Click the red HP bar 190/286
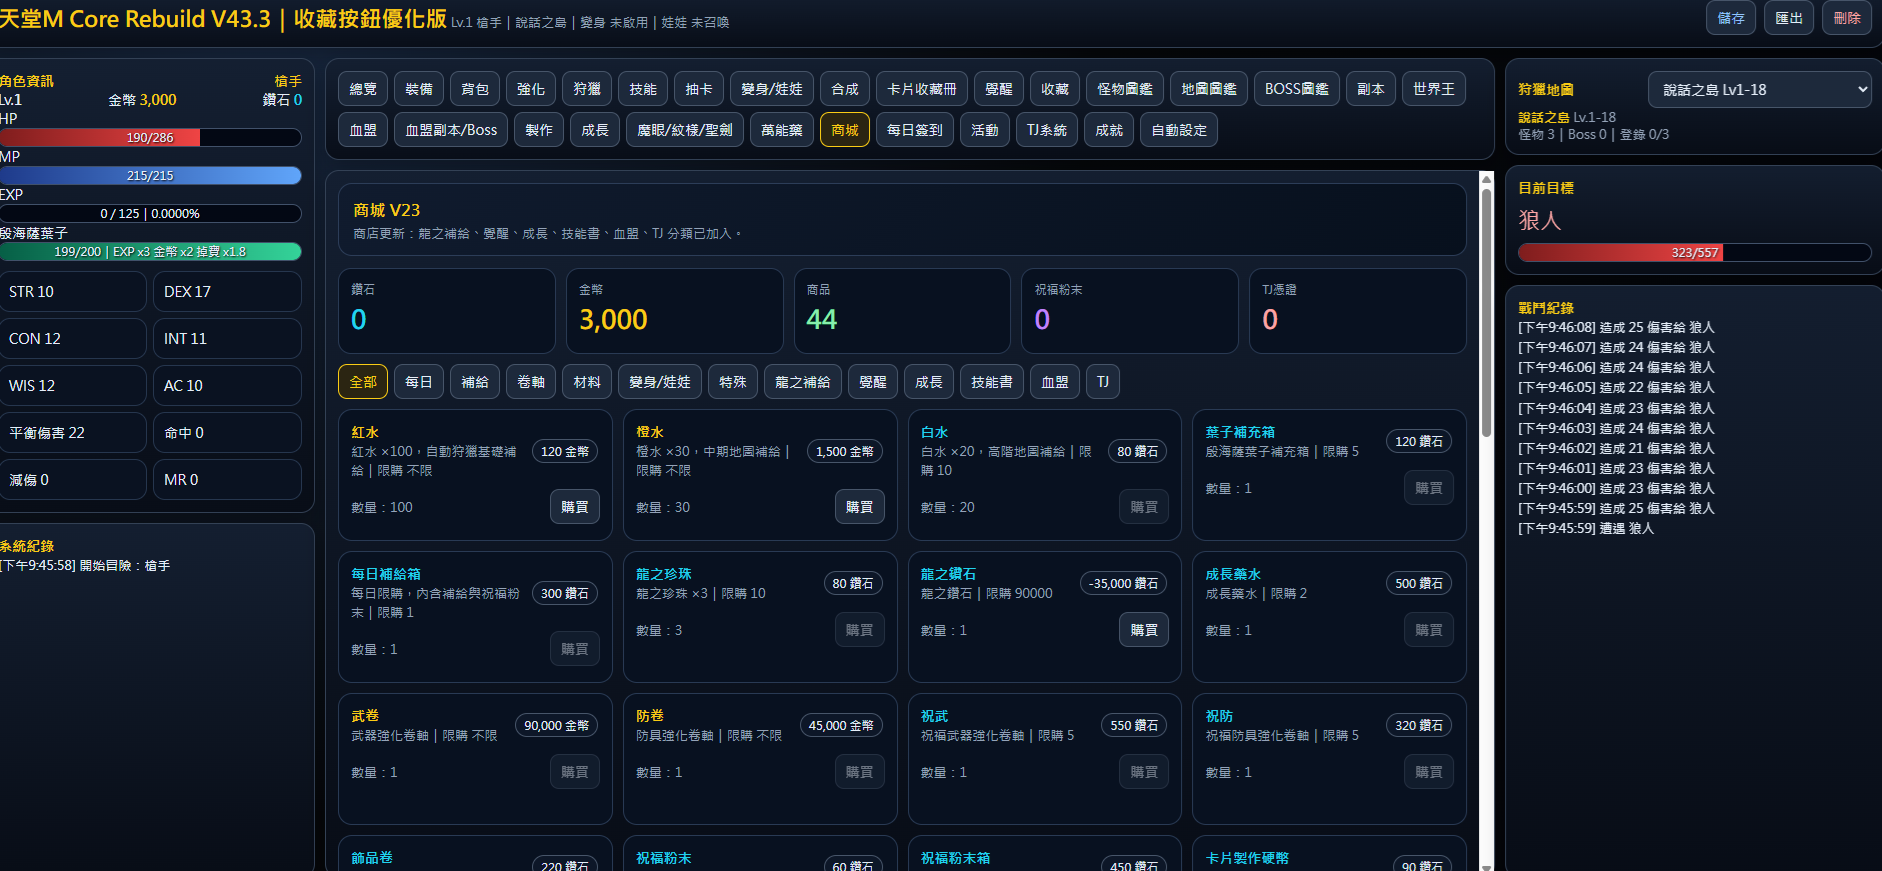 click(x=150, y=137)
